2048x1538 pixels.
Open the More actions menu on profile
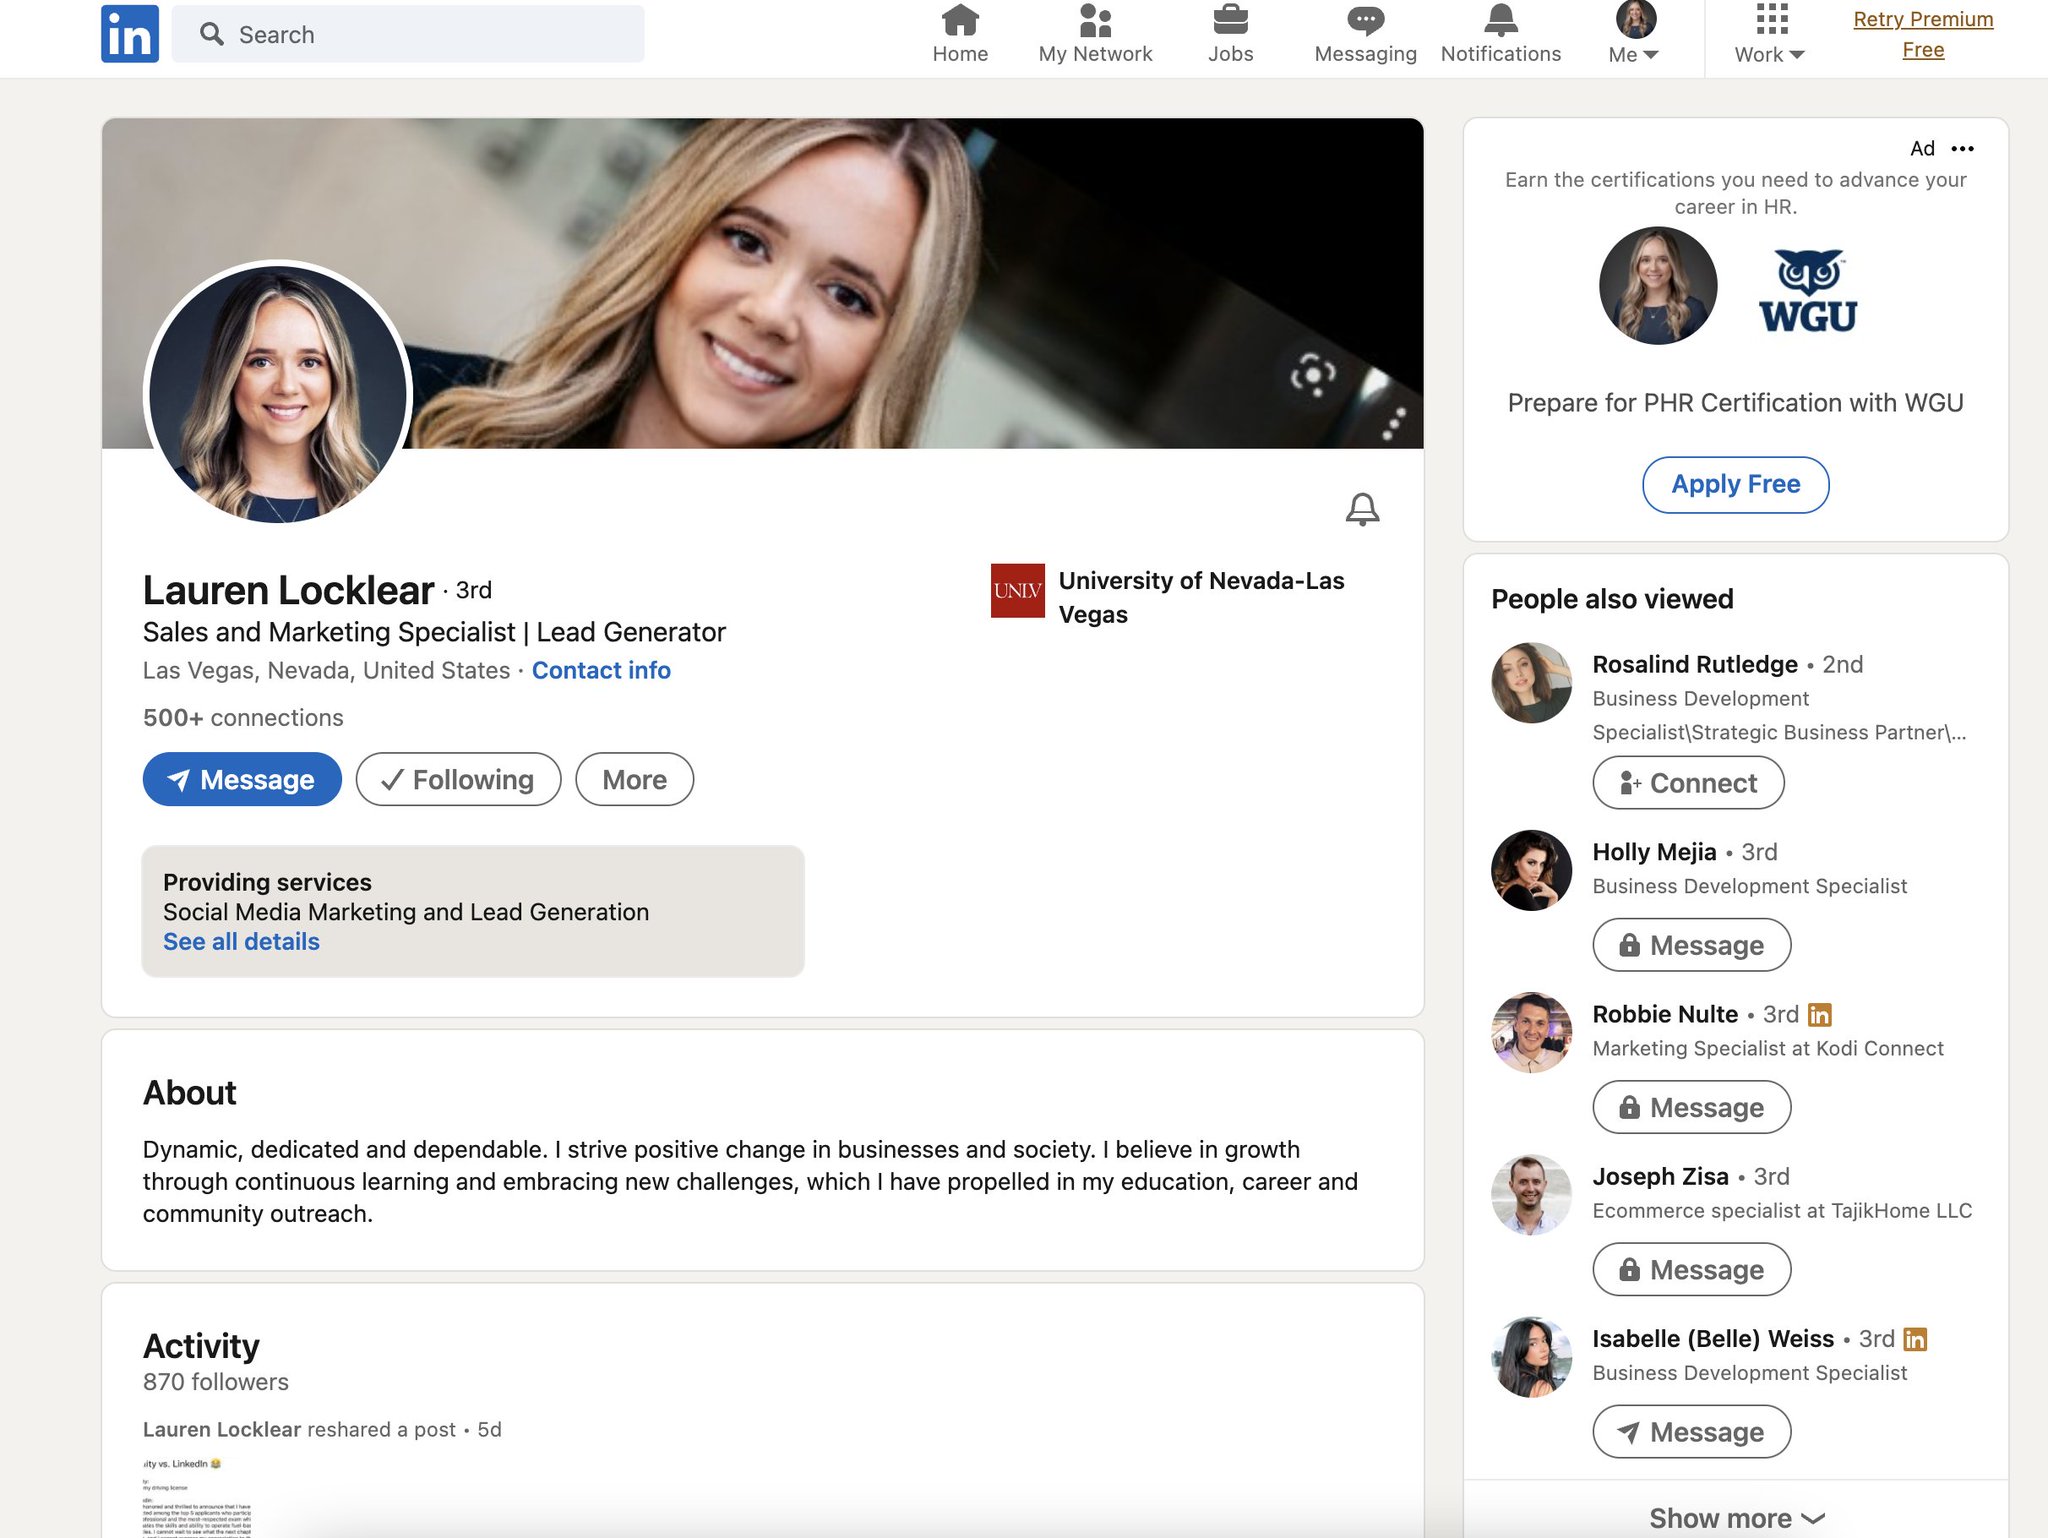[x=633, y=779]
